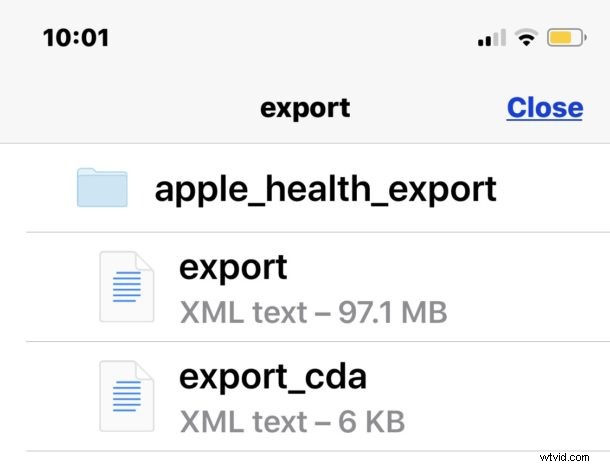Tap the 10:01 clock in status bar

[x=76, y=38]
